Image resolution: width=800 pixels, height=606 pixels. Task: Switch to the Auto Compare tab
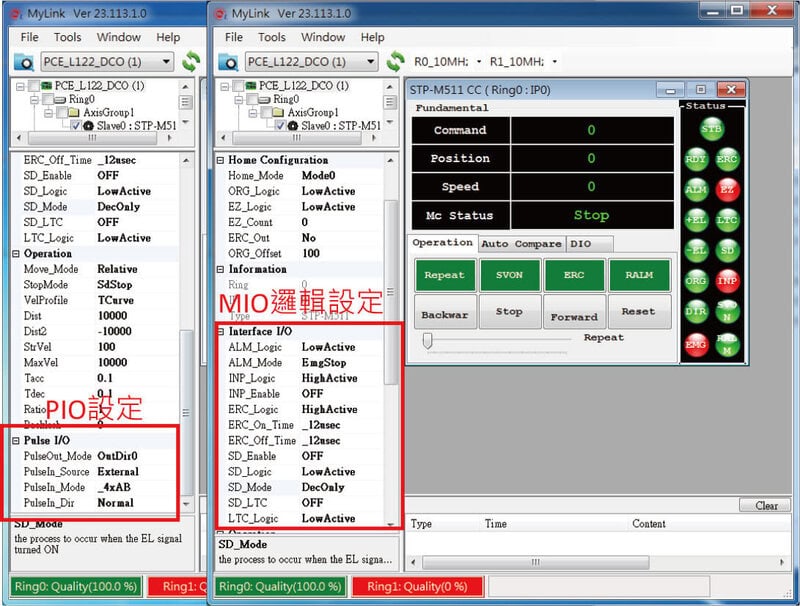coord(521,244)
